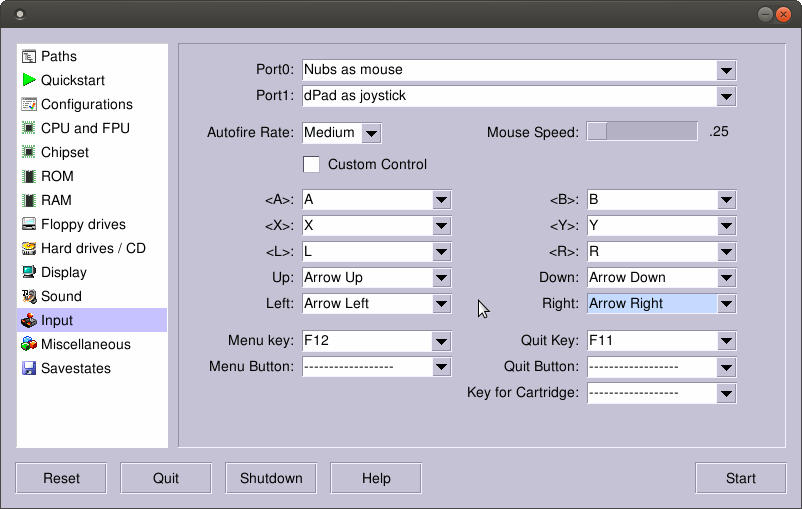Open the Menu key F12 dropdown
Screen dimensions: 802x509
click(x=441, y=341)
